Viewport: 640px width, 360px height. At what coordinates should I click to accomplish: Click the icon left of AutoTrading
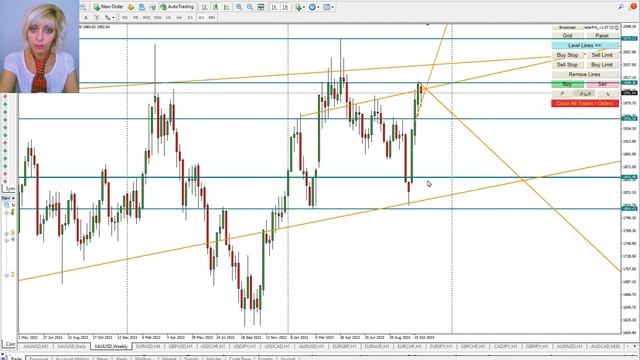point(153,7)
